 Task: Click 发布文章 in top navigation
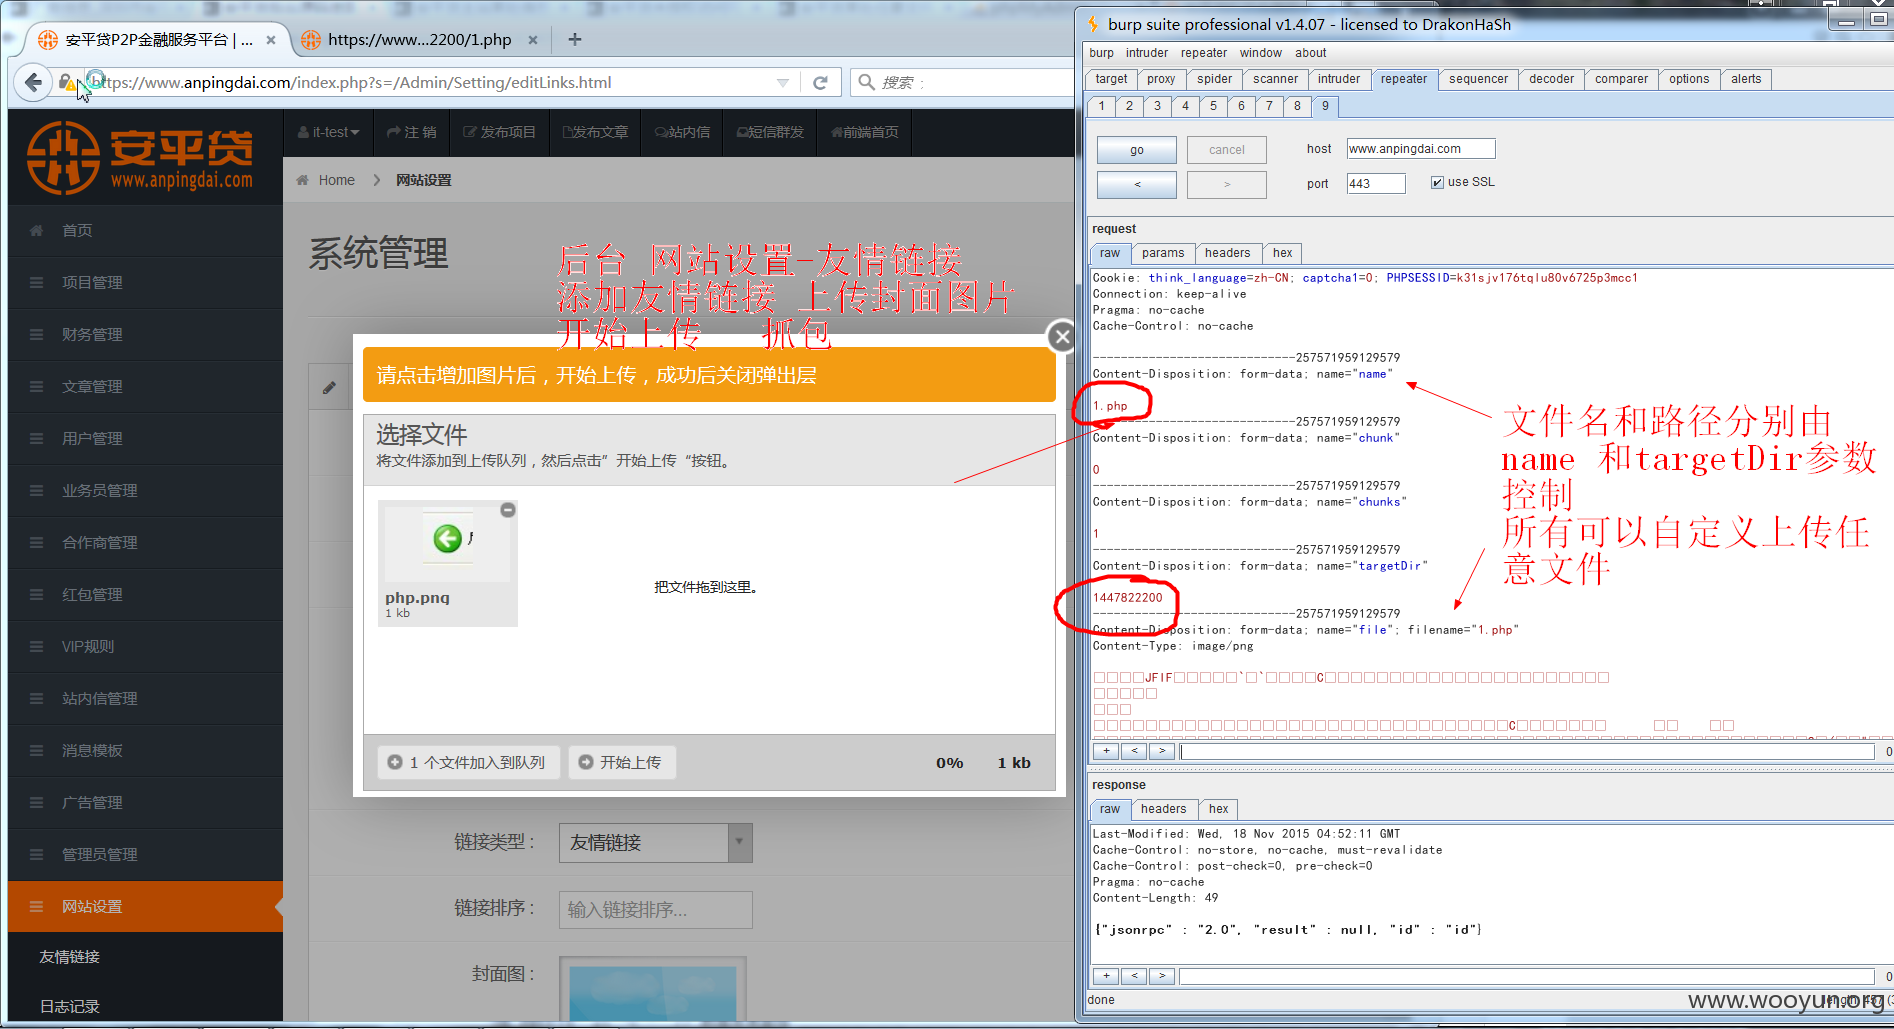coord(595,132)
